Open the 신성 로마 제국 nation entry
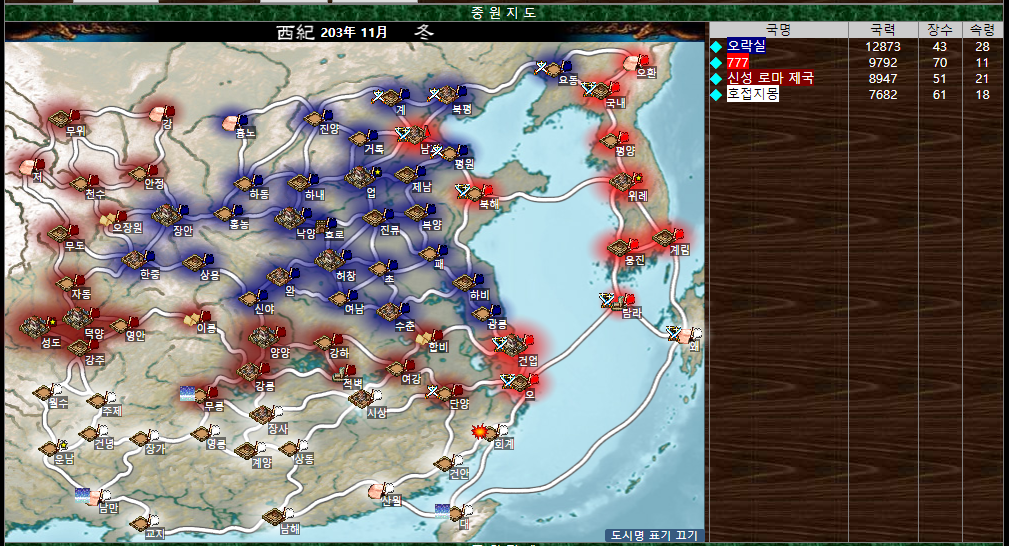The image size is (1009, 546). [770, 78]
